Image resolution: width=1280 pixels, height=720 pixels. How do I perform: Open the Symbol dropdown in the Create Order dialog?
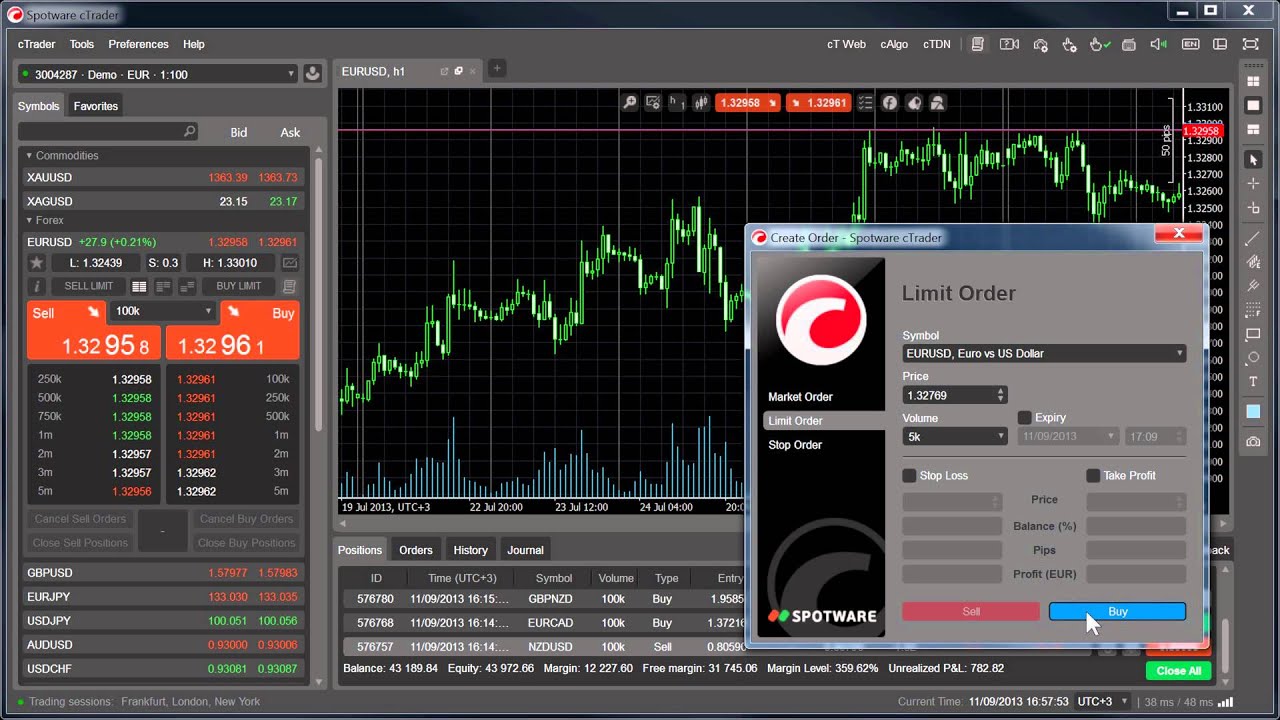pyautogui.click(x=1044, y=353)
